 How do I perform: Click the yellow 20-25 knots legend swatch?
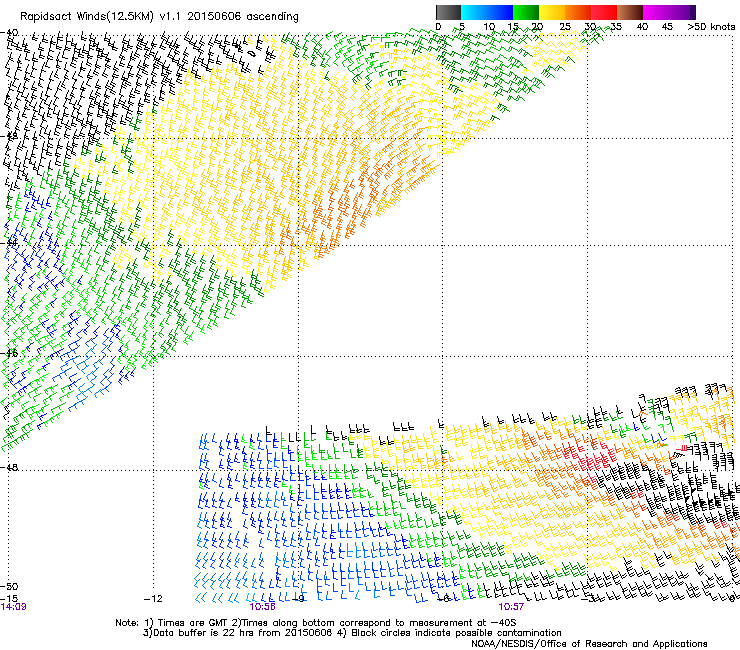552,12
